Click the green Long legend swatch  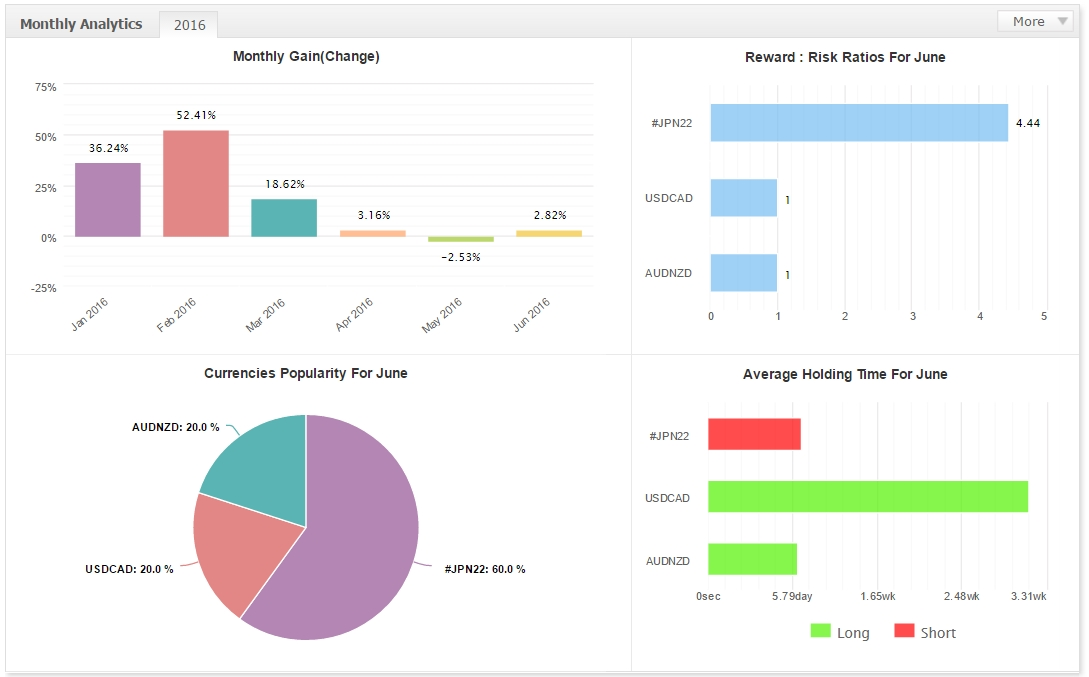point(820,630)
